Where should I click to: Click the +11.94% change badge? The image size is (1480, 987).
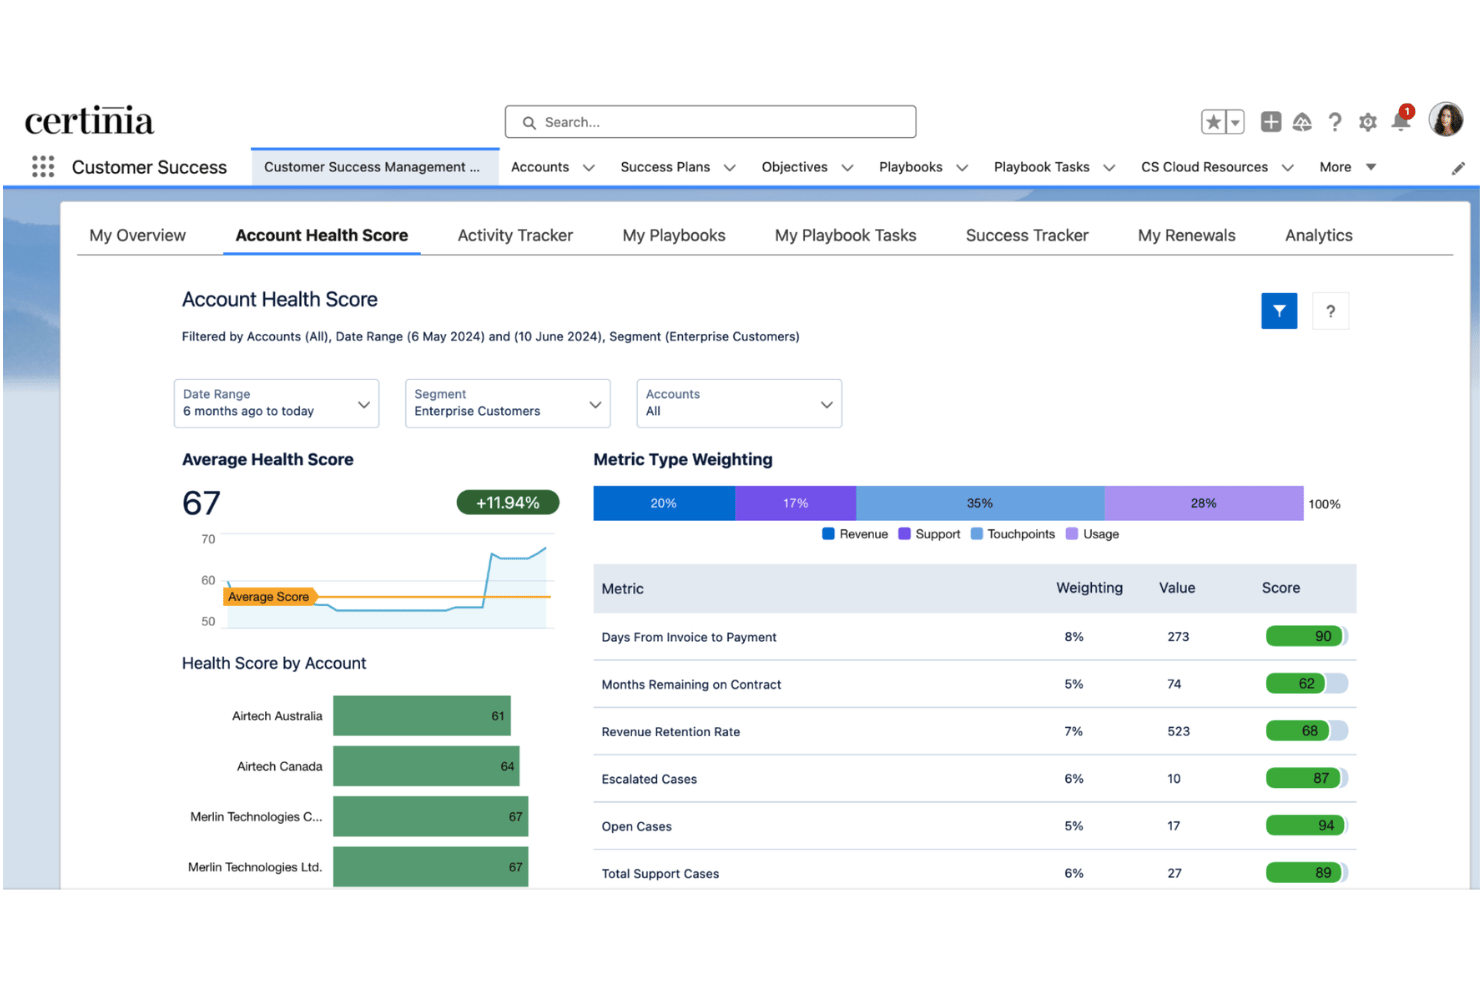508,503
